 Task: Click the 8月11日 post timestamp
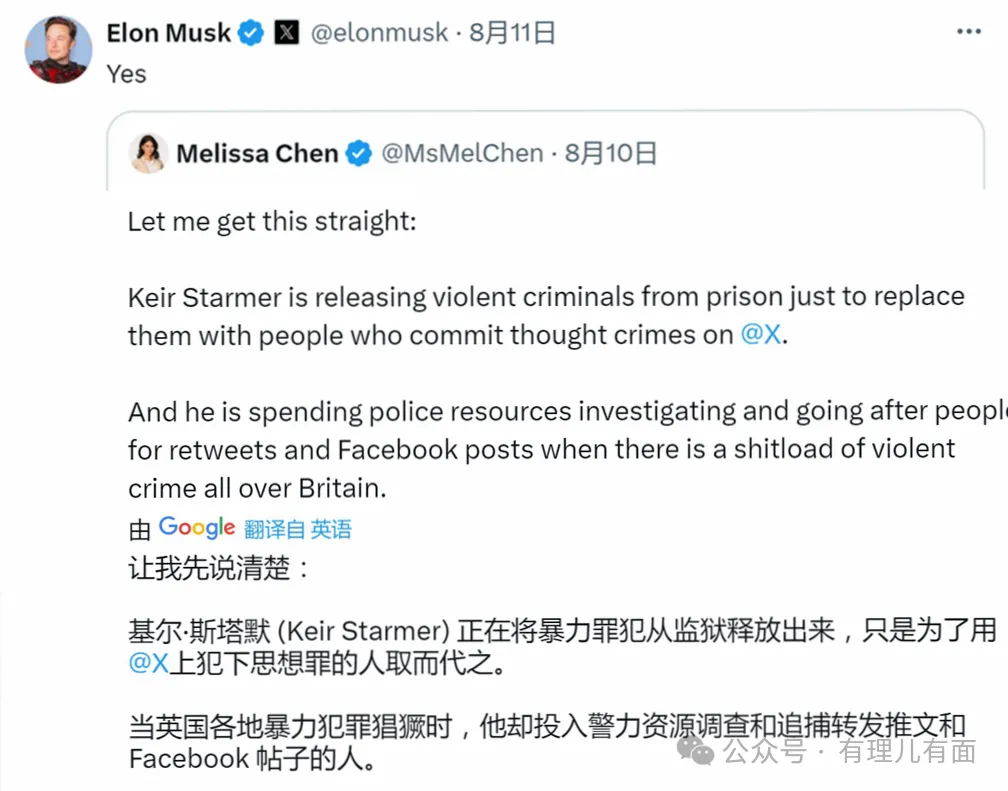[x=512, y=33]
